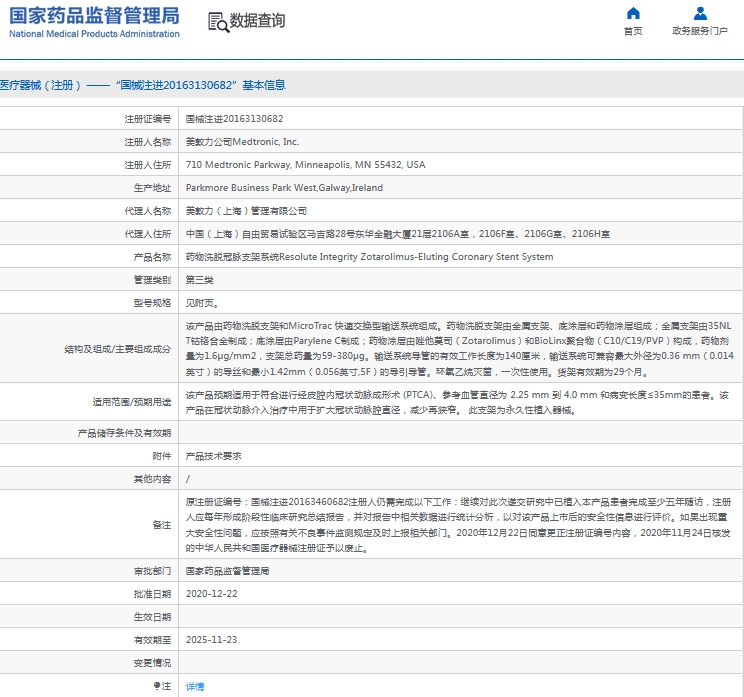
Task: Click the 管理类别 row label
Action: pyautogui.click(x=152, y=279)
